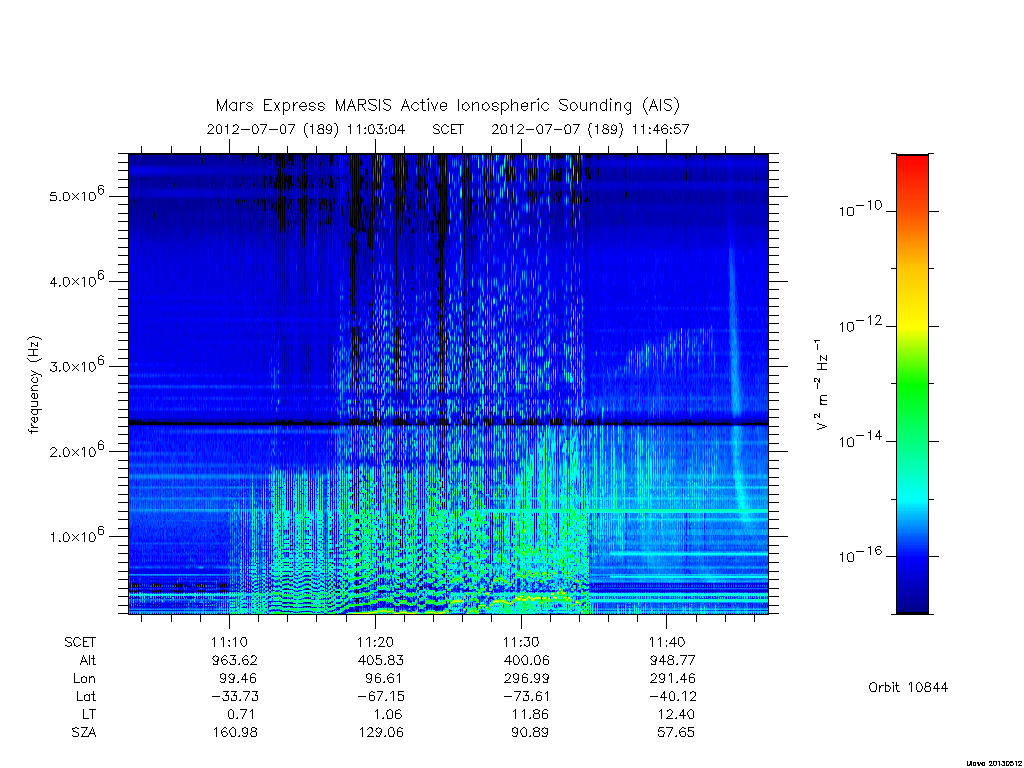1024x768 pixels.
Task: Click the SZA value 57.65
Action: pos(676,732)
